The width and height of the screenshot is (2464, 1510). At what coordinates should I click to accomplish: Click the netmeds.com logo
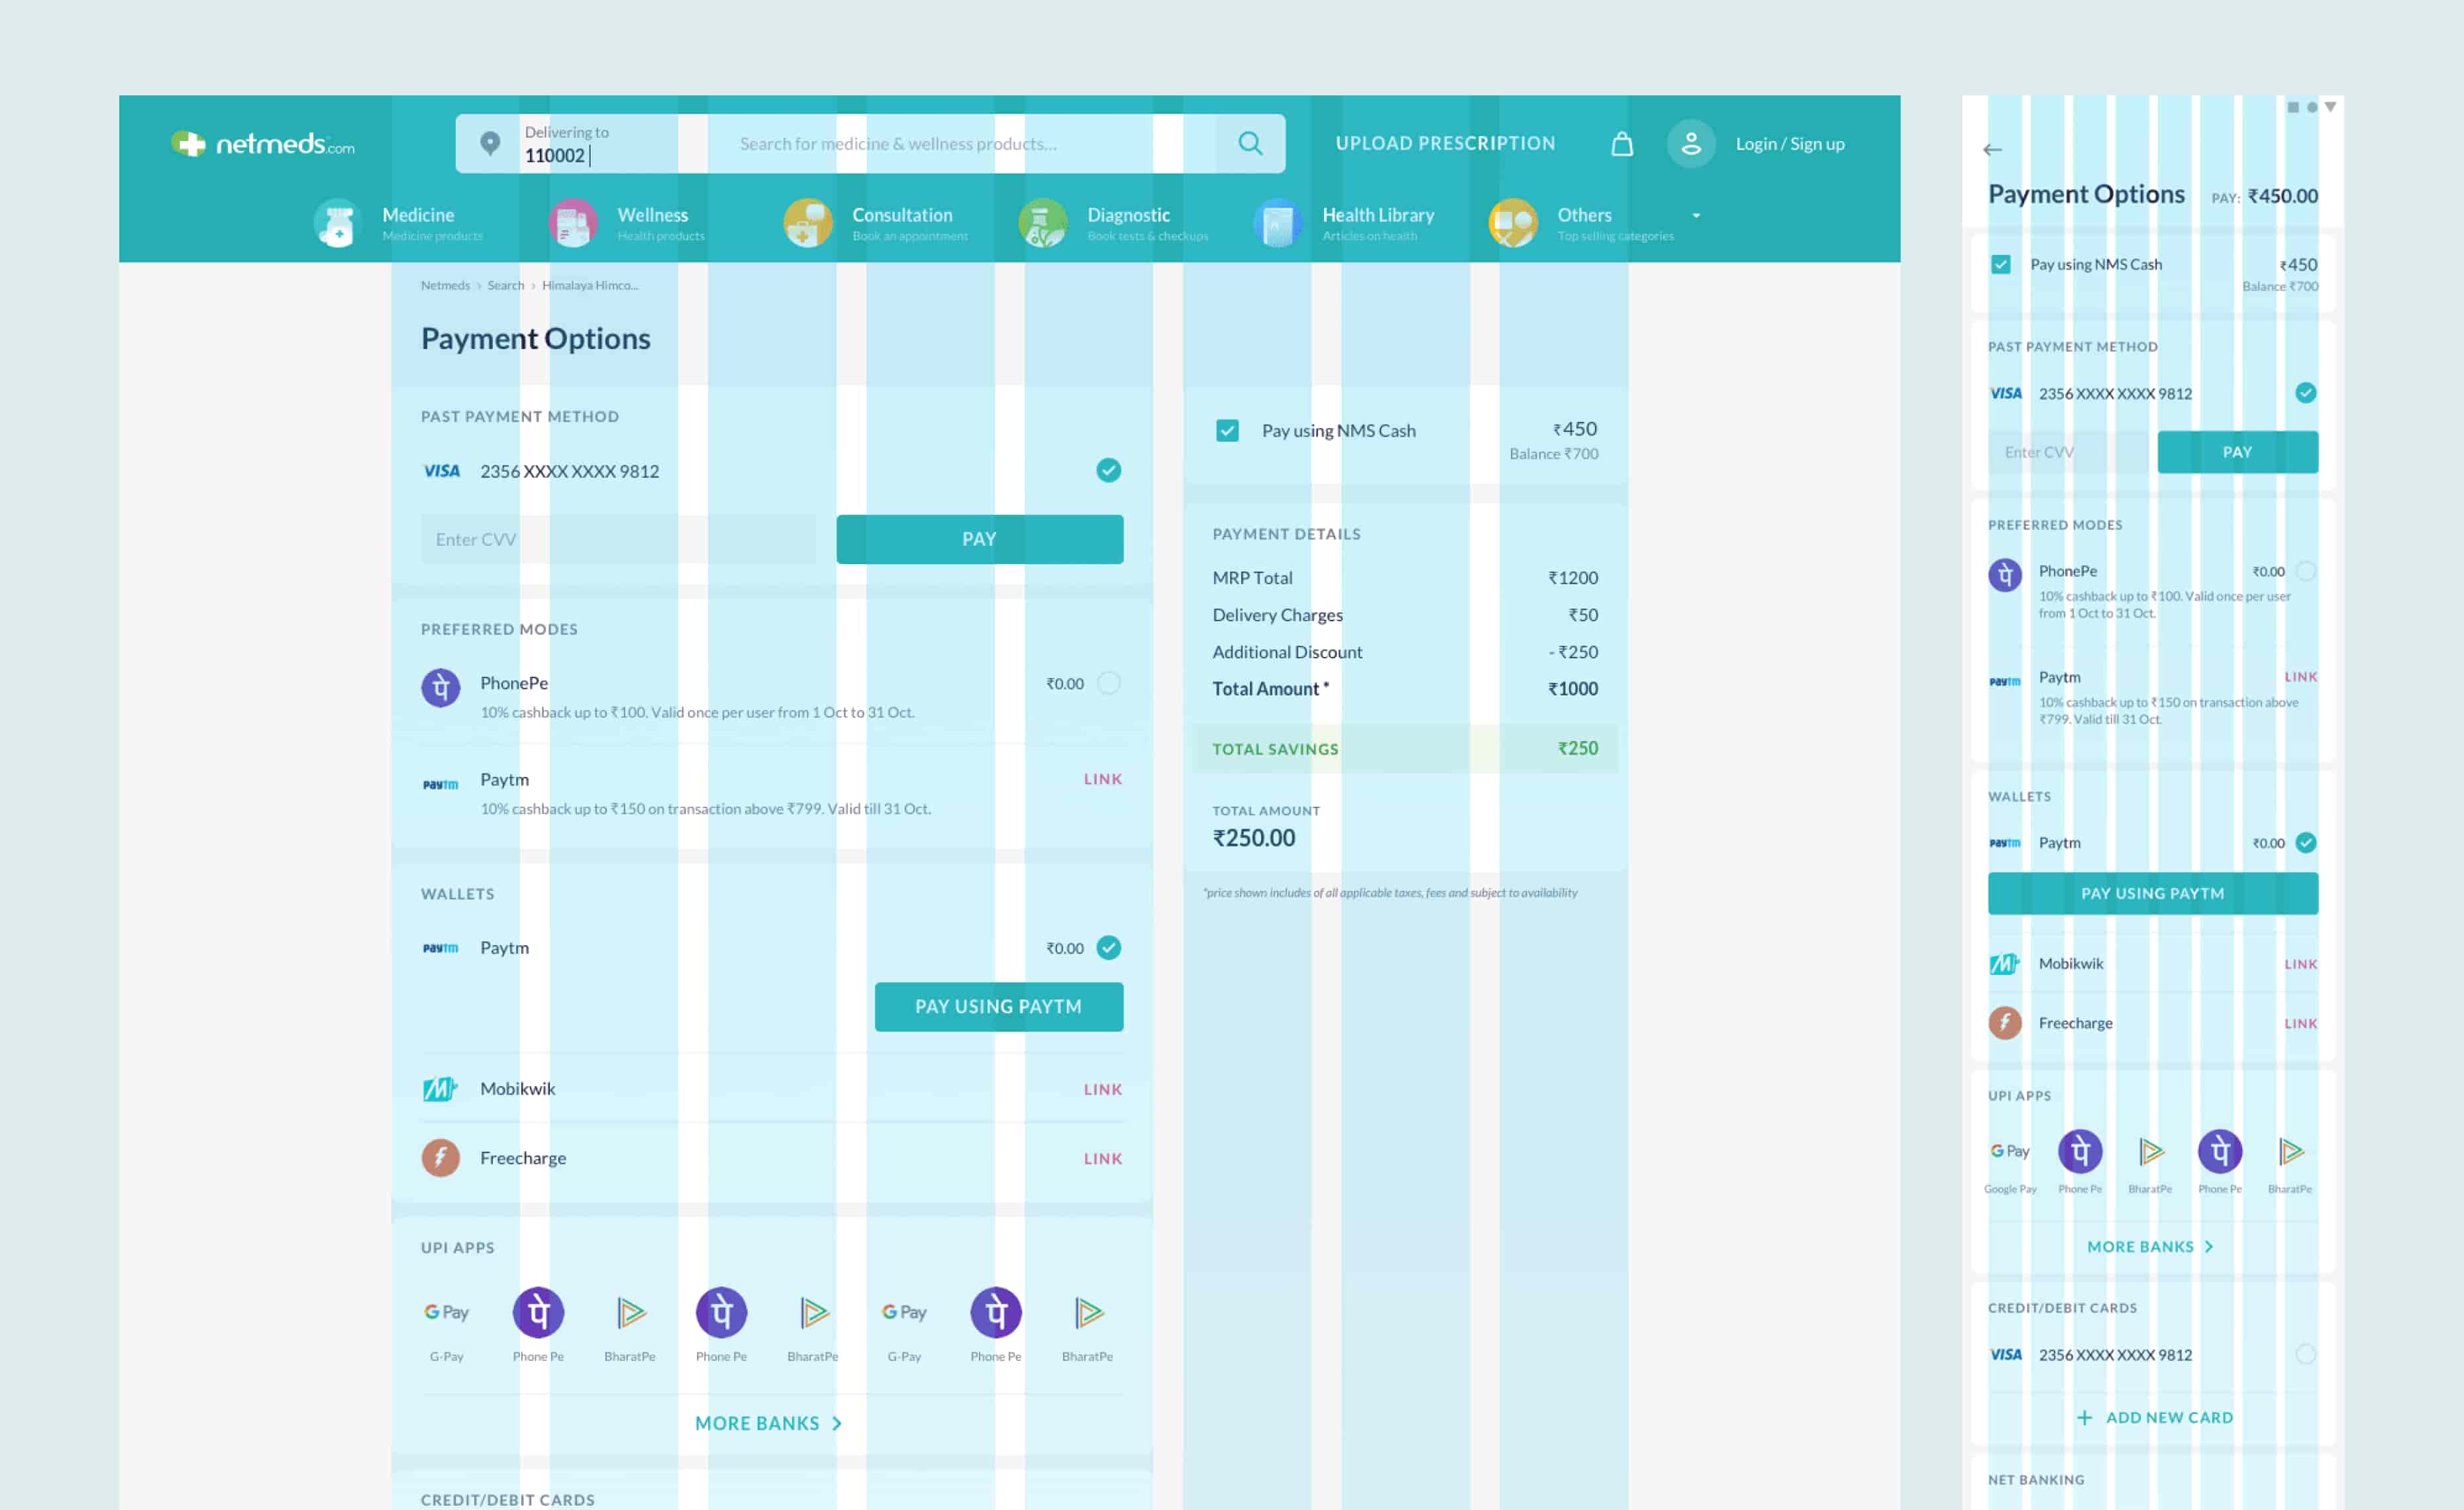[262, 144]
